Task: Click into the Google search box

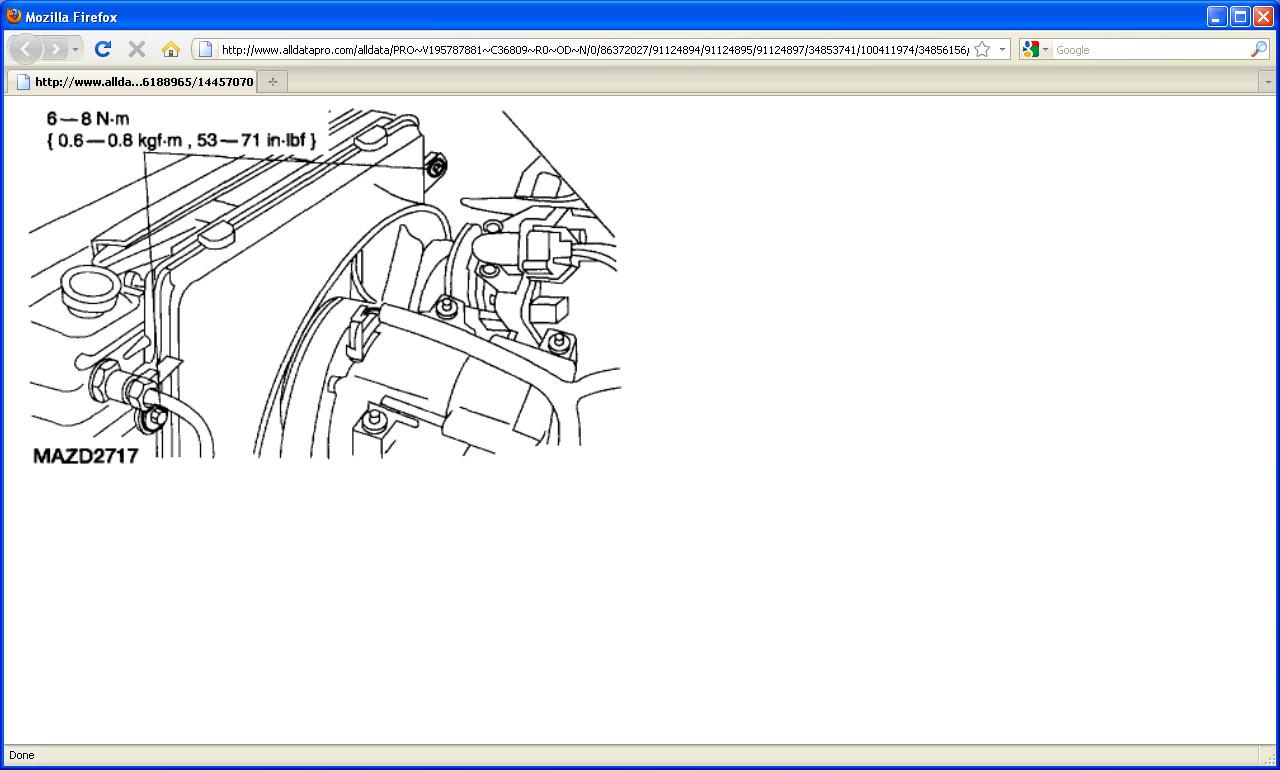Action: point(1150,49)
